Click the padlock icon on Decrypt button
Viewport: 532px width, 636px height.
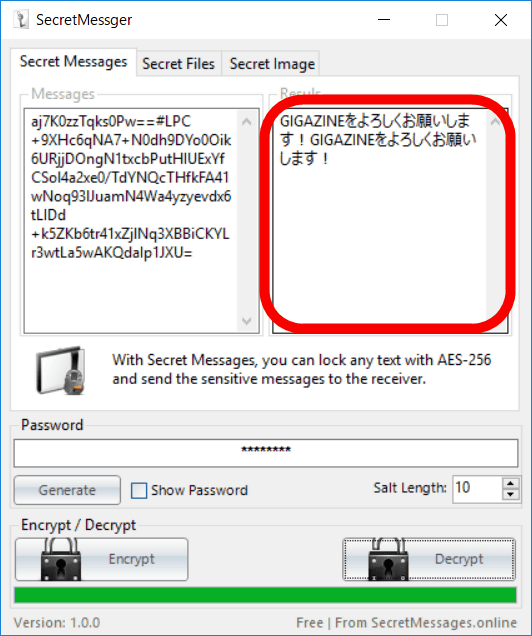(x=388, y=560)
